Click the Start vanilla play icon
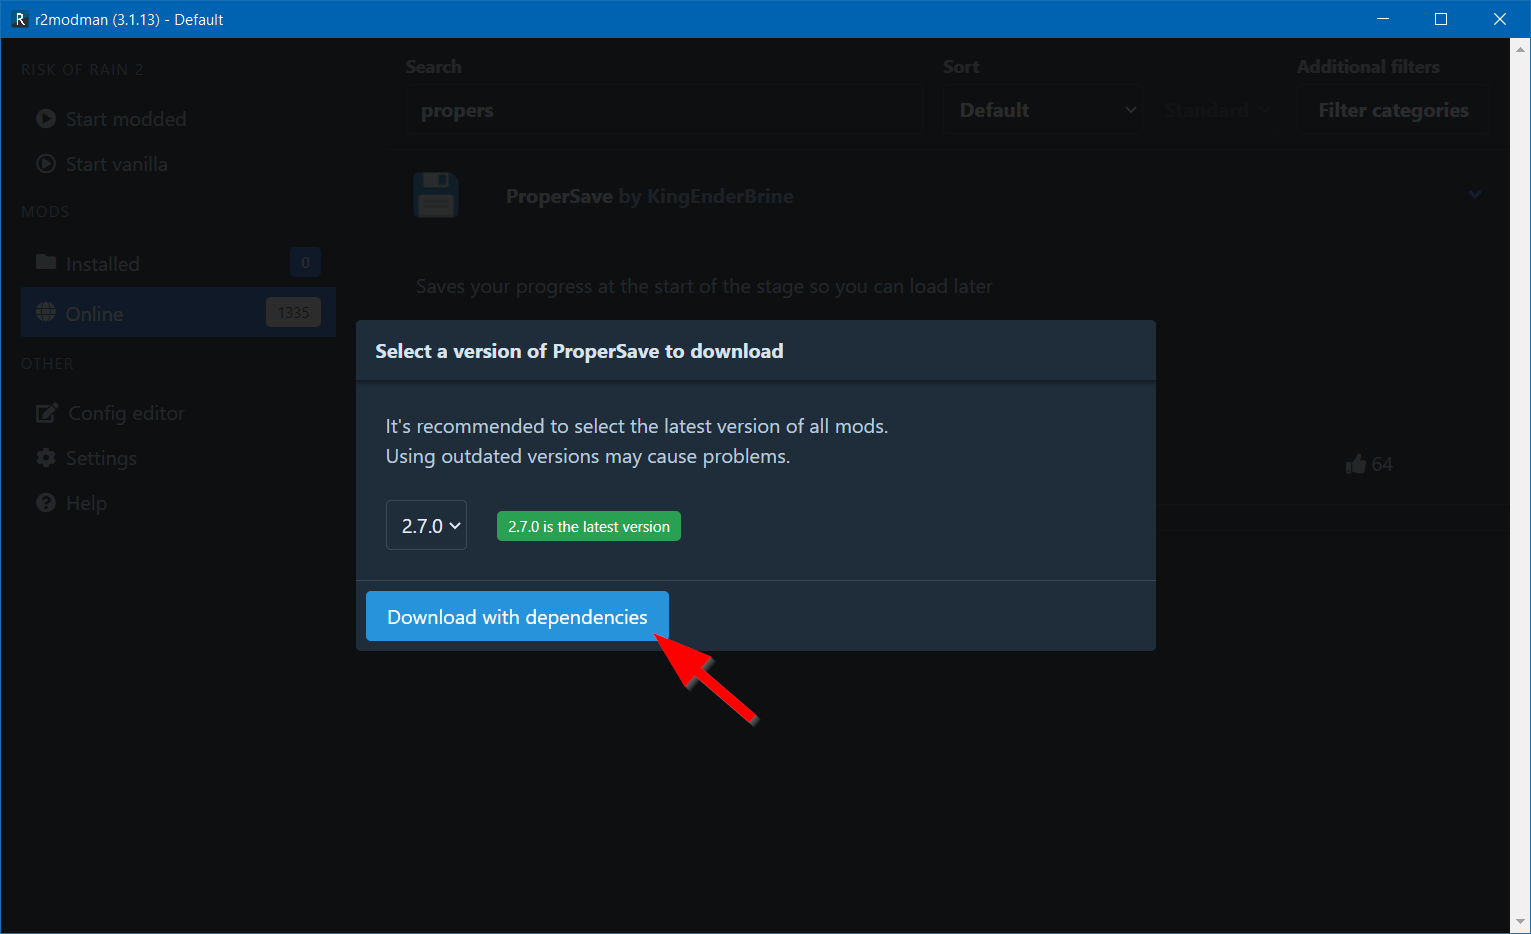1531x934 pixels. coord(46,163)
